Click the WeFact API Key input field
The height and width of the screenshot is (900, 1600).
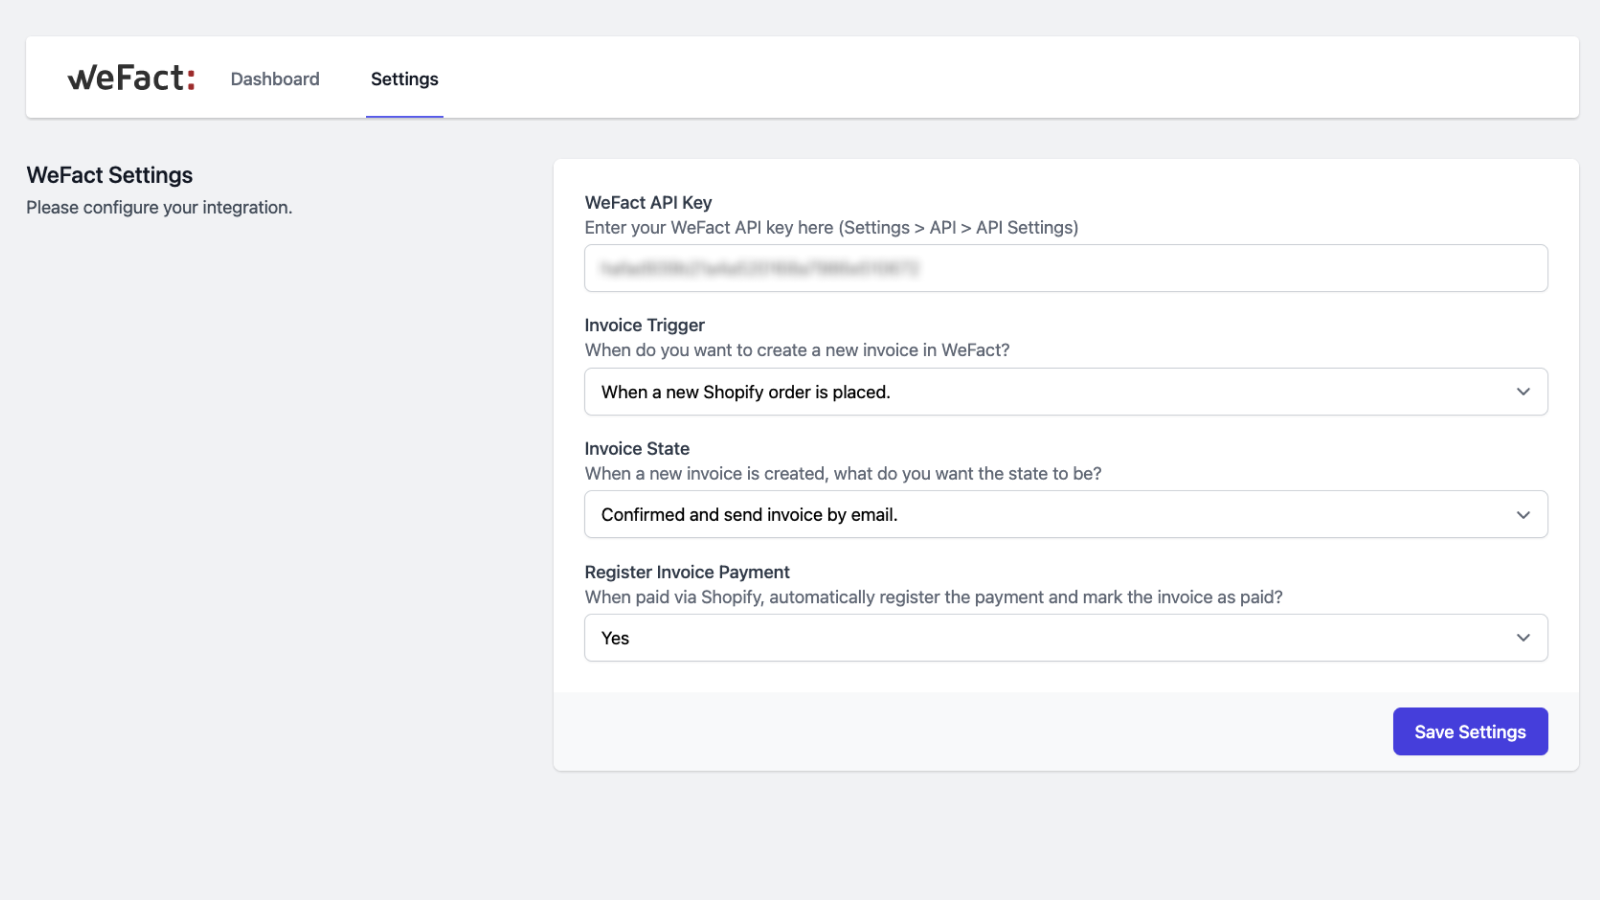[1065, 268]
